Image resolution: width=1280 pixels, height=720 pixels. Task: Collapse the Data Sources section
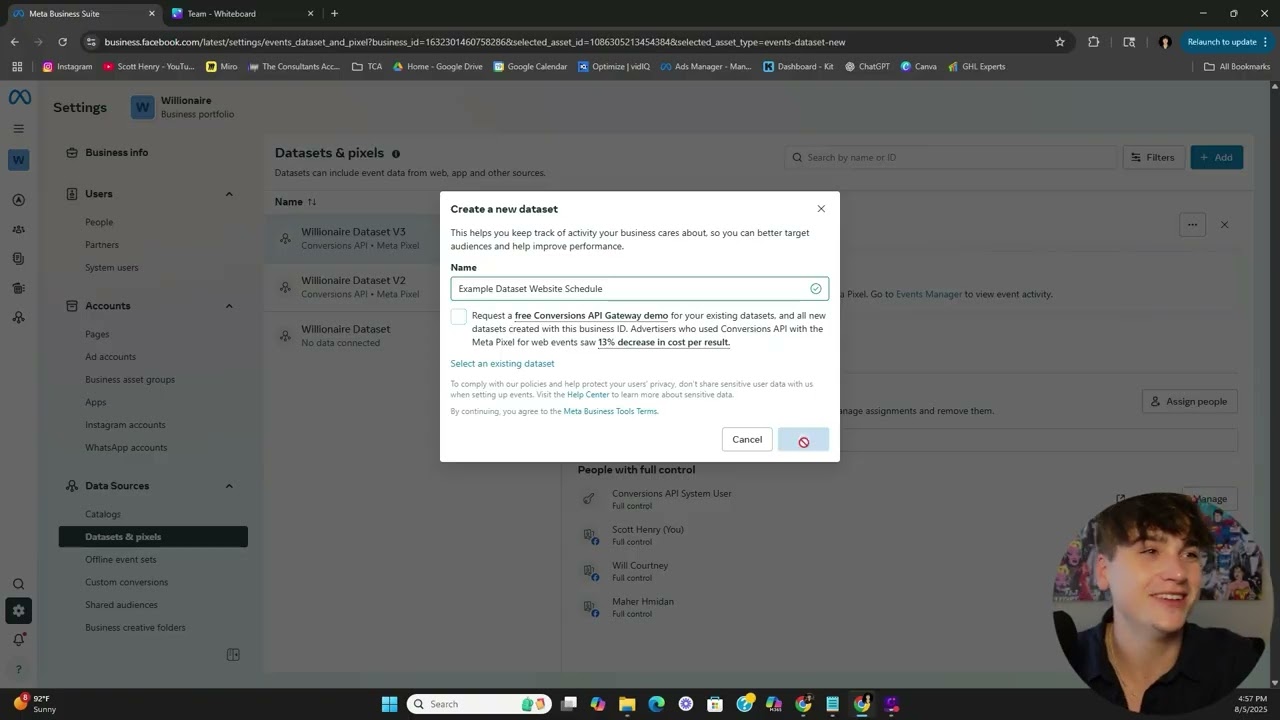(x=228, y=486)
